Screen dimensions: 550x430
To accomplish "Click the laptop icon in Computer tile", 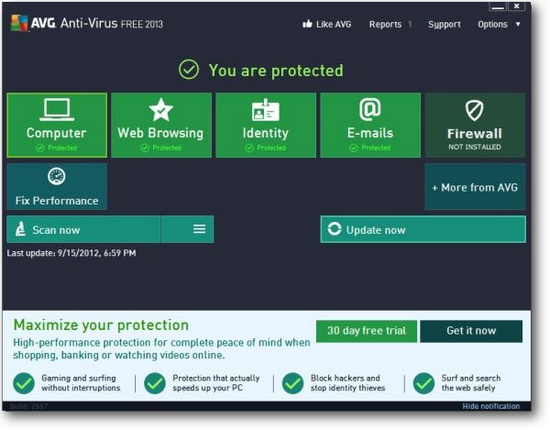I will tap(57, 110).
